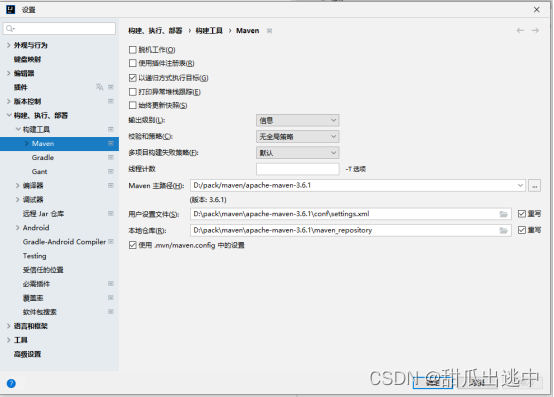
Task: Open the 插件 settings page
Action: coord(20,87)
